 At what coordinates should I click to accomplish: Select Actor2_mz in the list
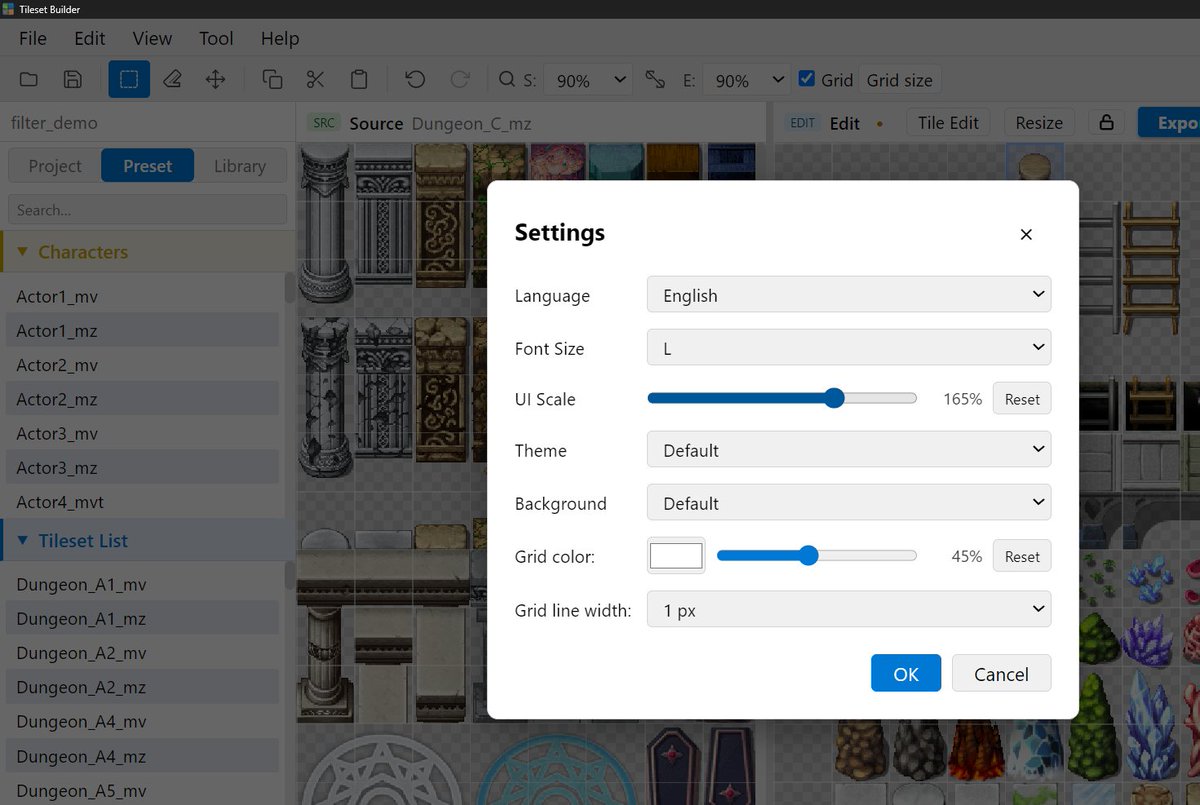(x=142, y=399)
